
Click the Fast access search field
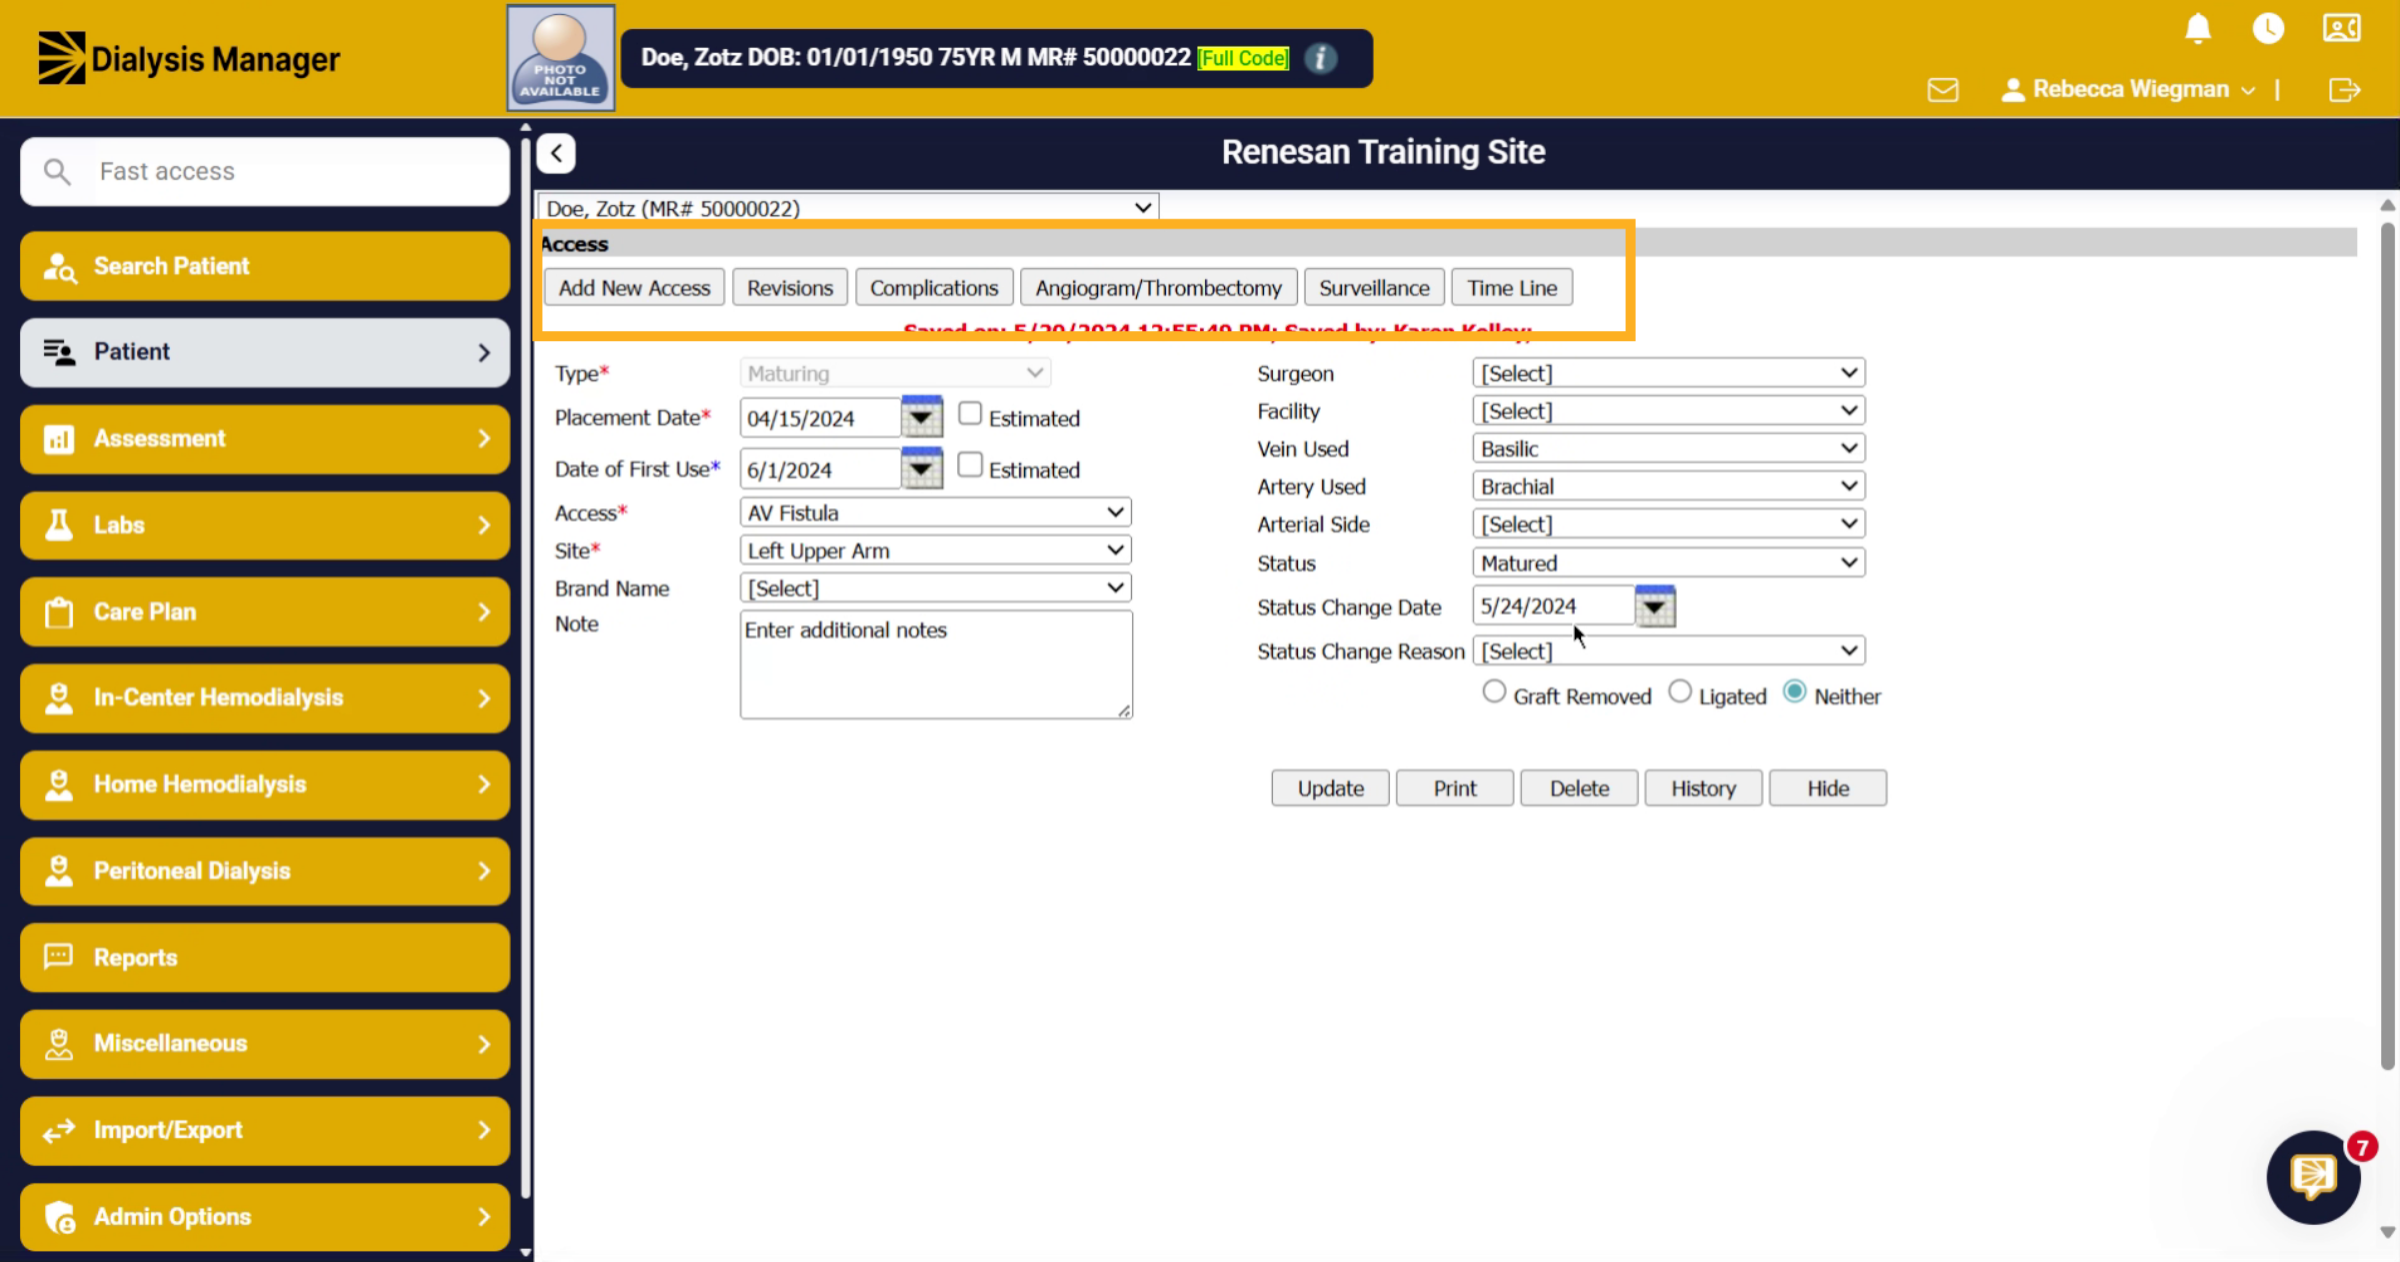pos(264,172)
